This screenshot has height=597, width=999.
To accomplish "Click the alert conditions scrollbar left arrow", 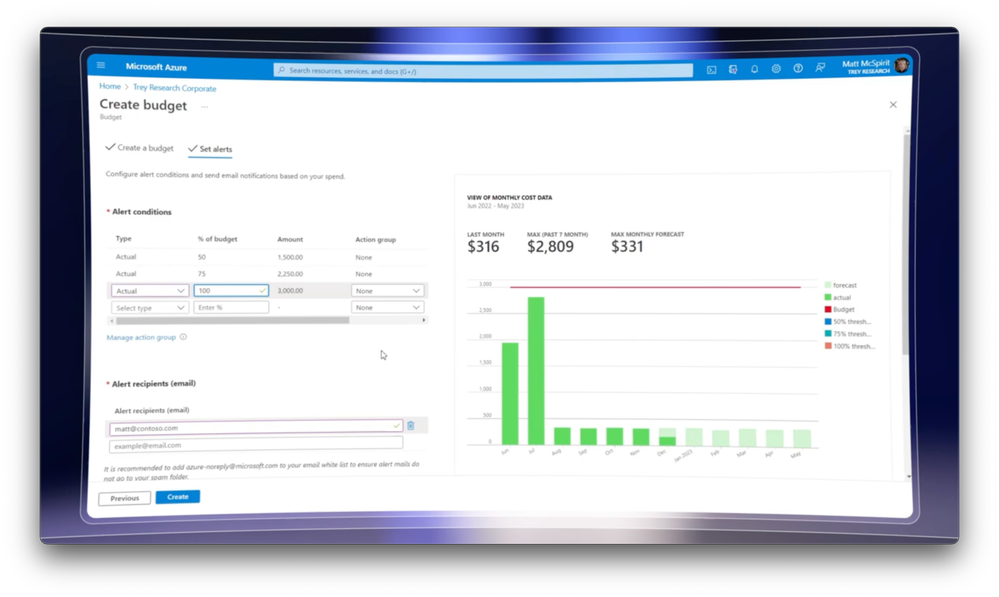I will [112, 320].
